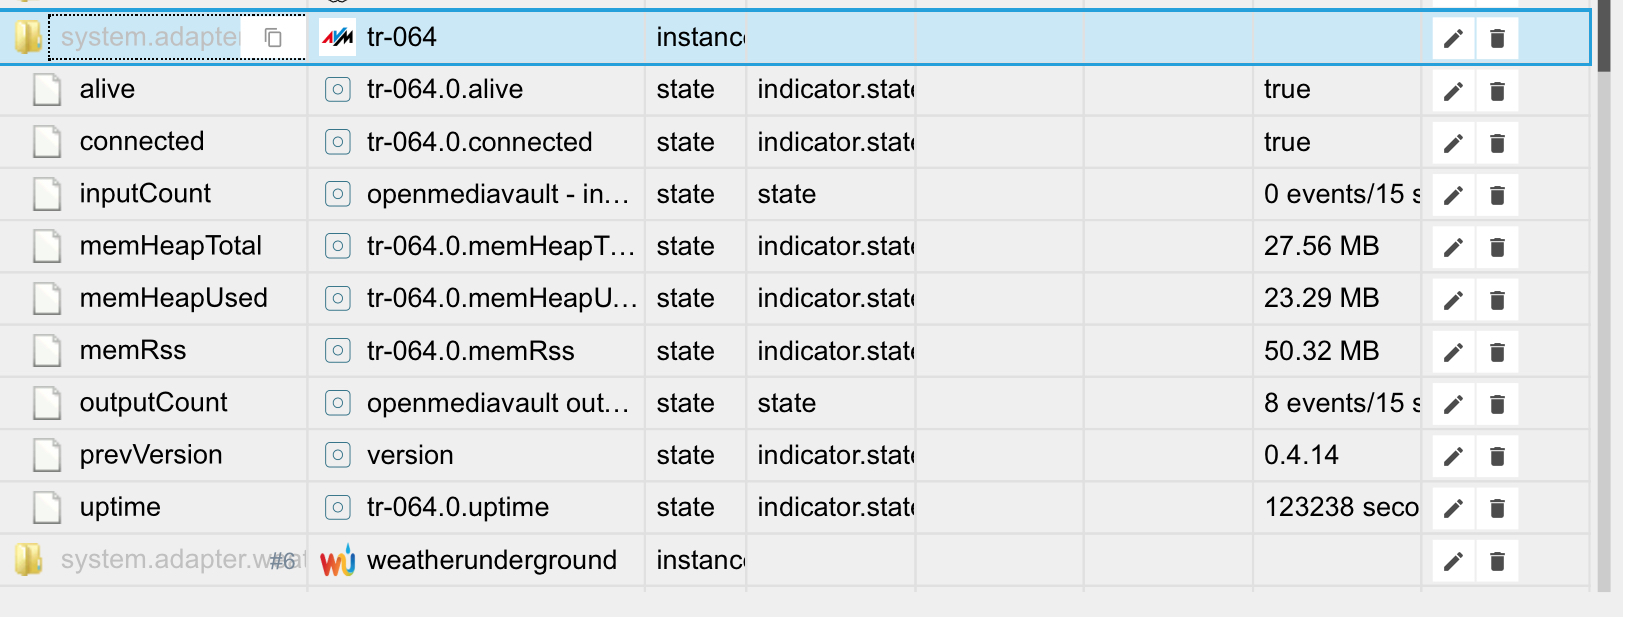Image resolution: width=1625 pixels, height=617 pixels.
Task: Click pencil icon for memRss row
Action: [1453, 352]
